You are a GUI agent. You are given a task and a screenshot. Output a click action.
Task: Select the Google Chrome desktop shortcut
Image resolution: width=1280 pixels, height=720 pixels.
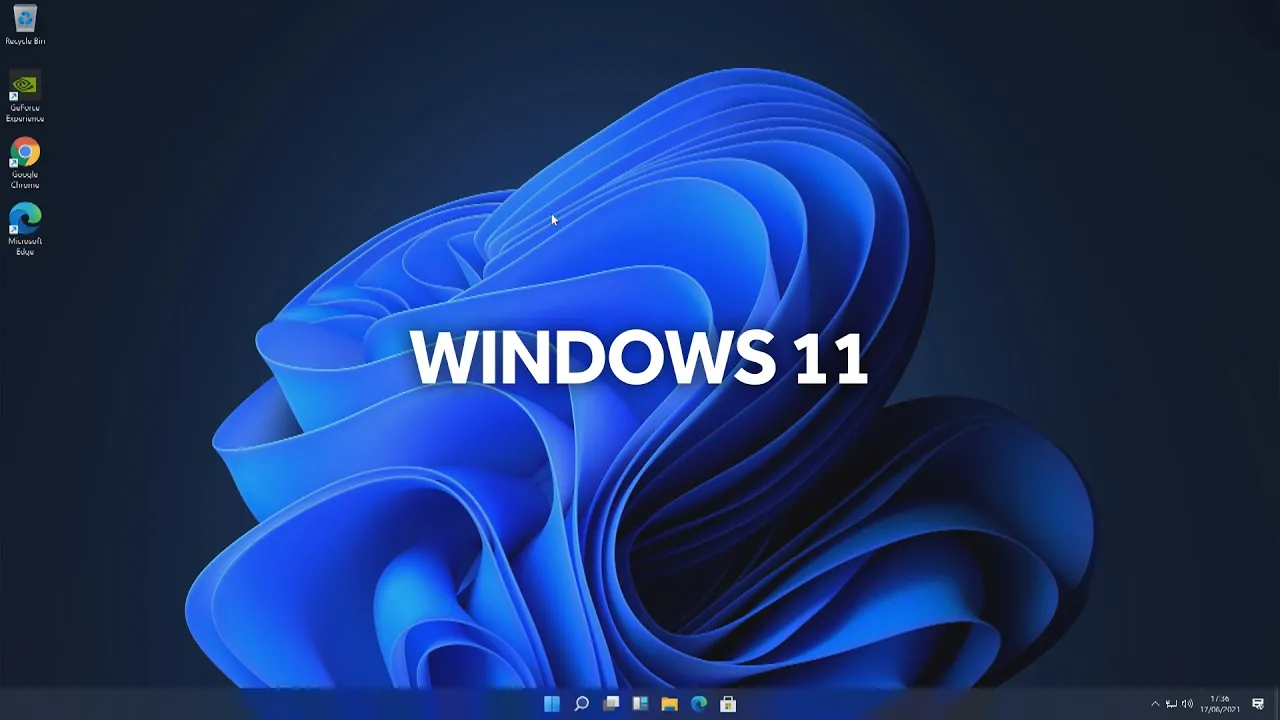[x=25, y=164]
